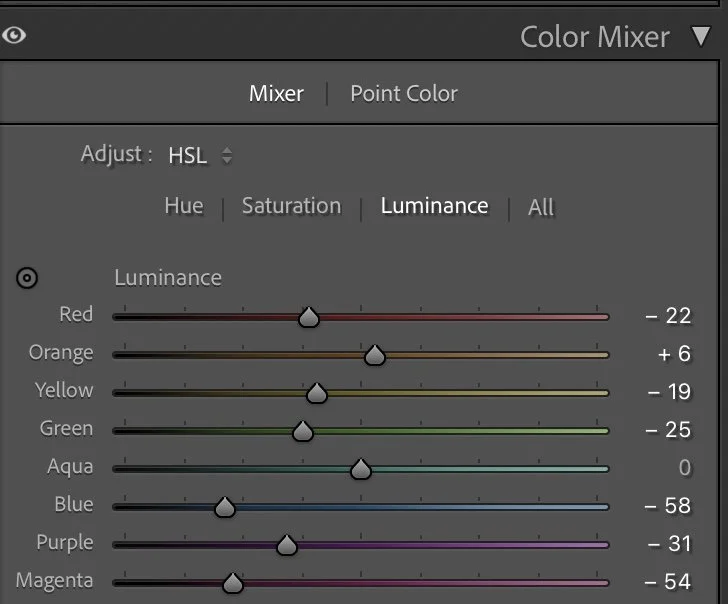728x604 pixels.
Task: Select the Hue tab
Action: (x=184, y=206)
